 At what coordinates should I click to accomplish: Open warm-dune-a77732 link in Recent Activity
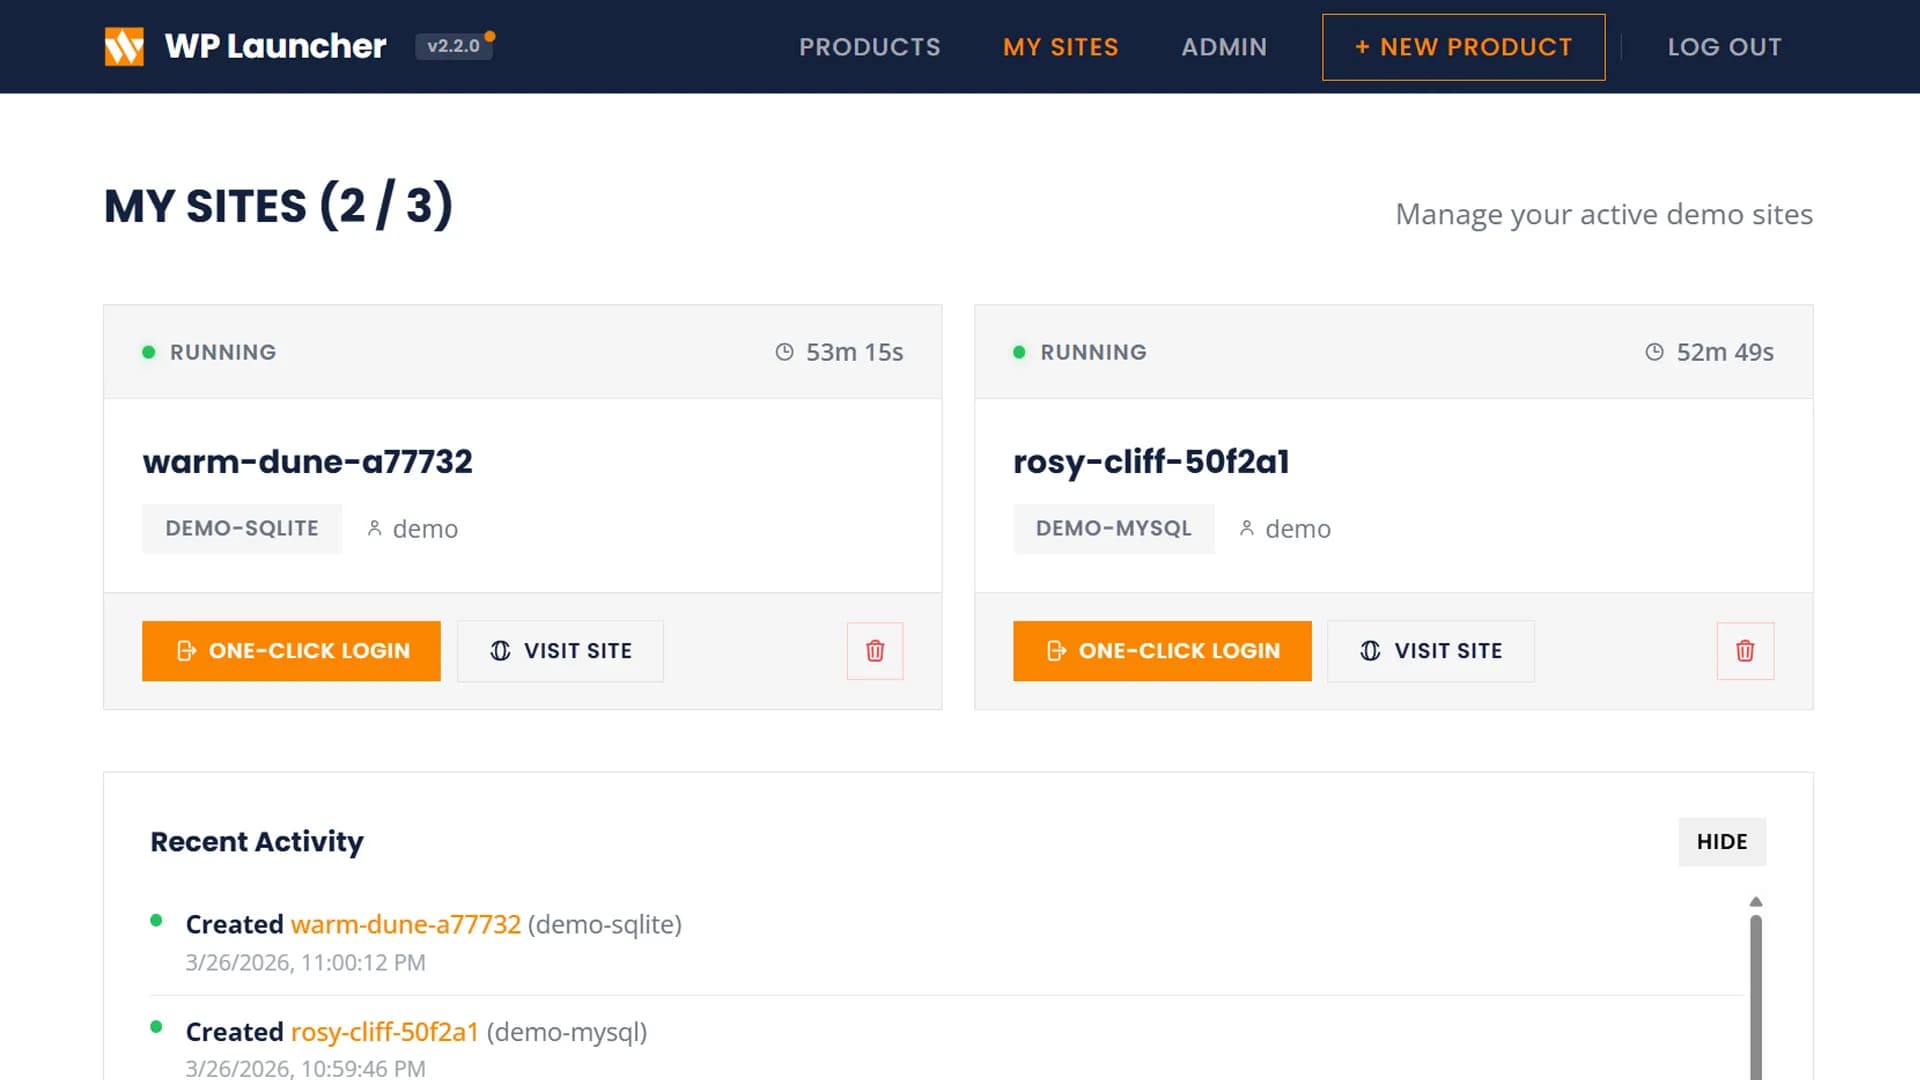[x=406, y=924]
